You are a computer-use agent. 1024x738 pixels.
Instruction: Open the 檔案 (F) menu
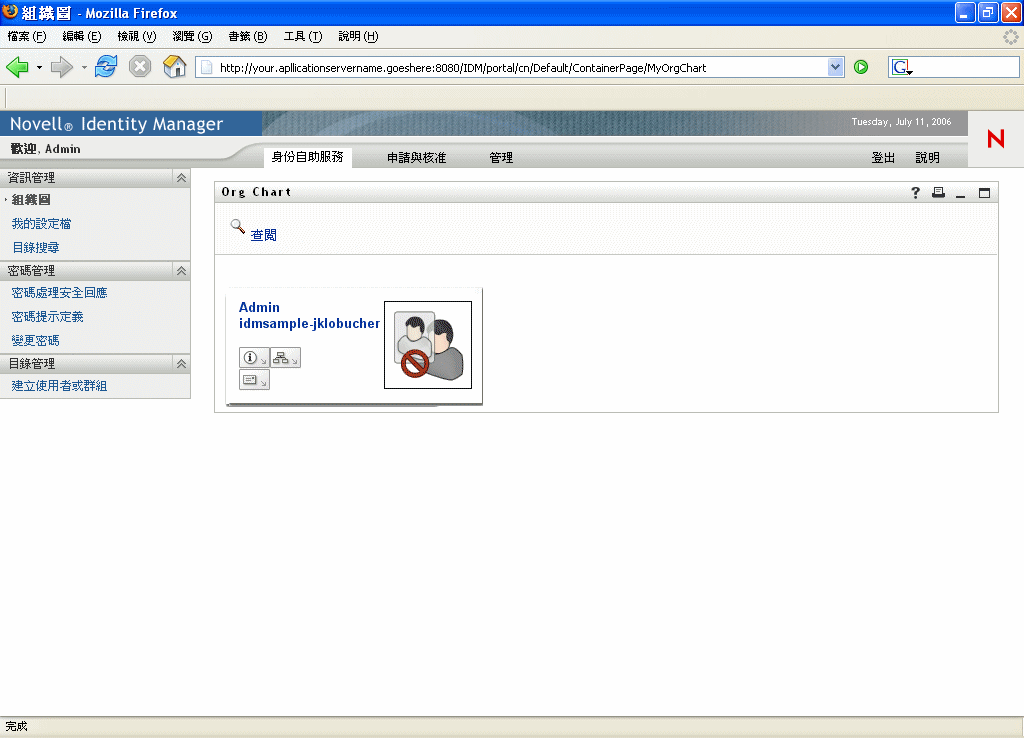pos(27,37)
